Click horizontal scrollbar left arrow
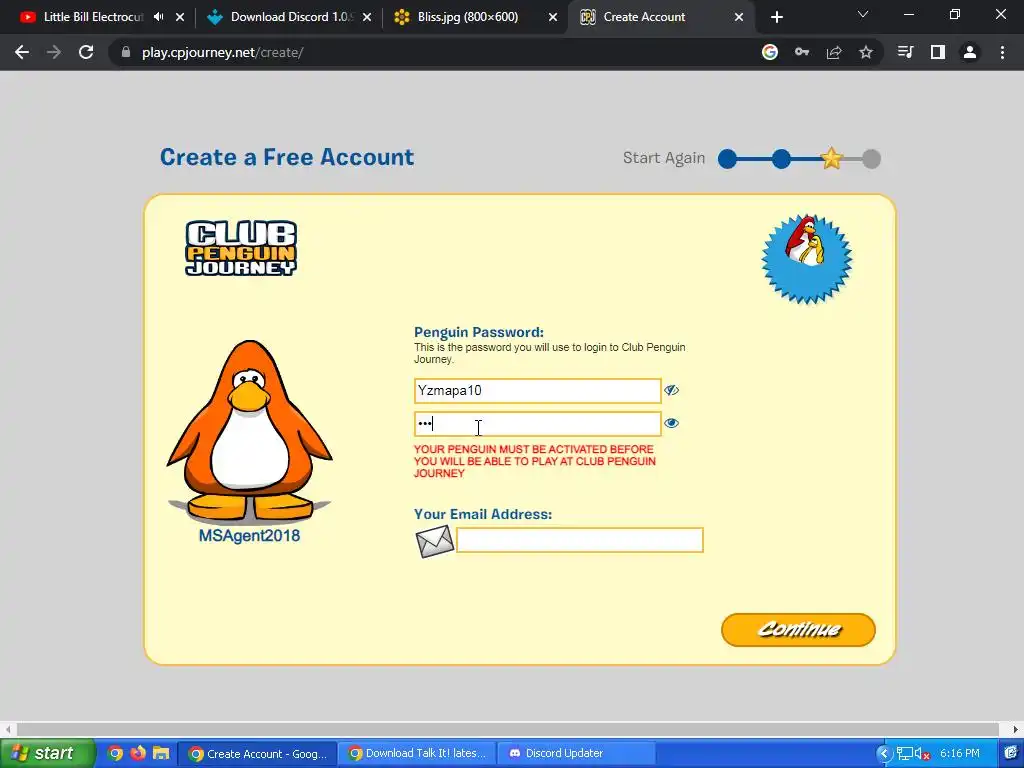The width and height of the screenshot is (1024, 768). click(8, 729)
